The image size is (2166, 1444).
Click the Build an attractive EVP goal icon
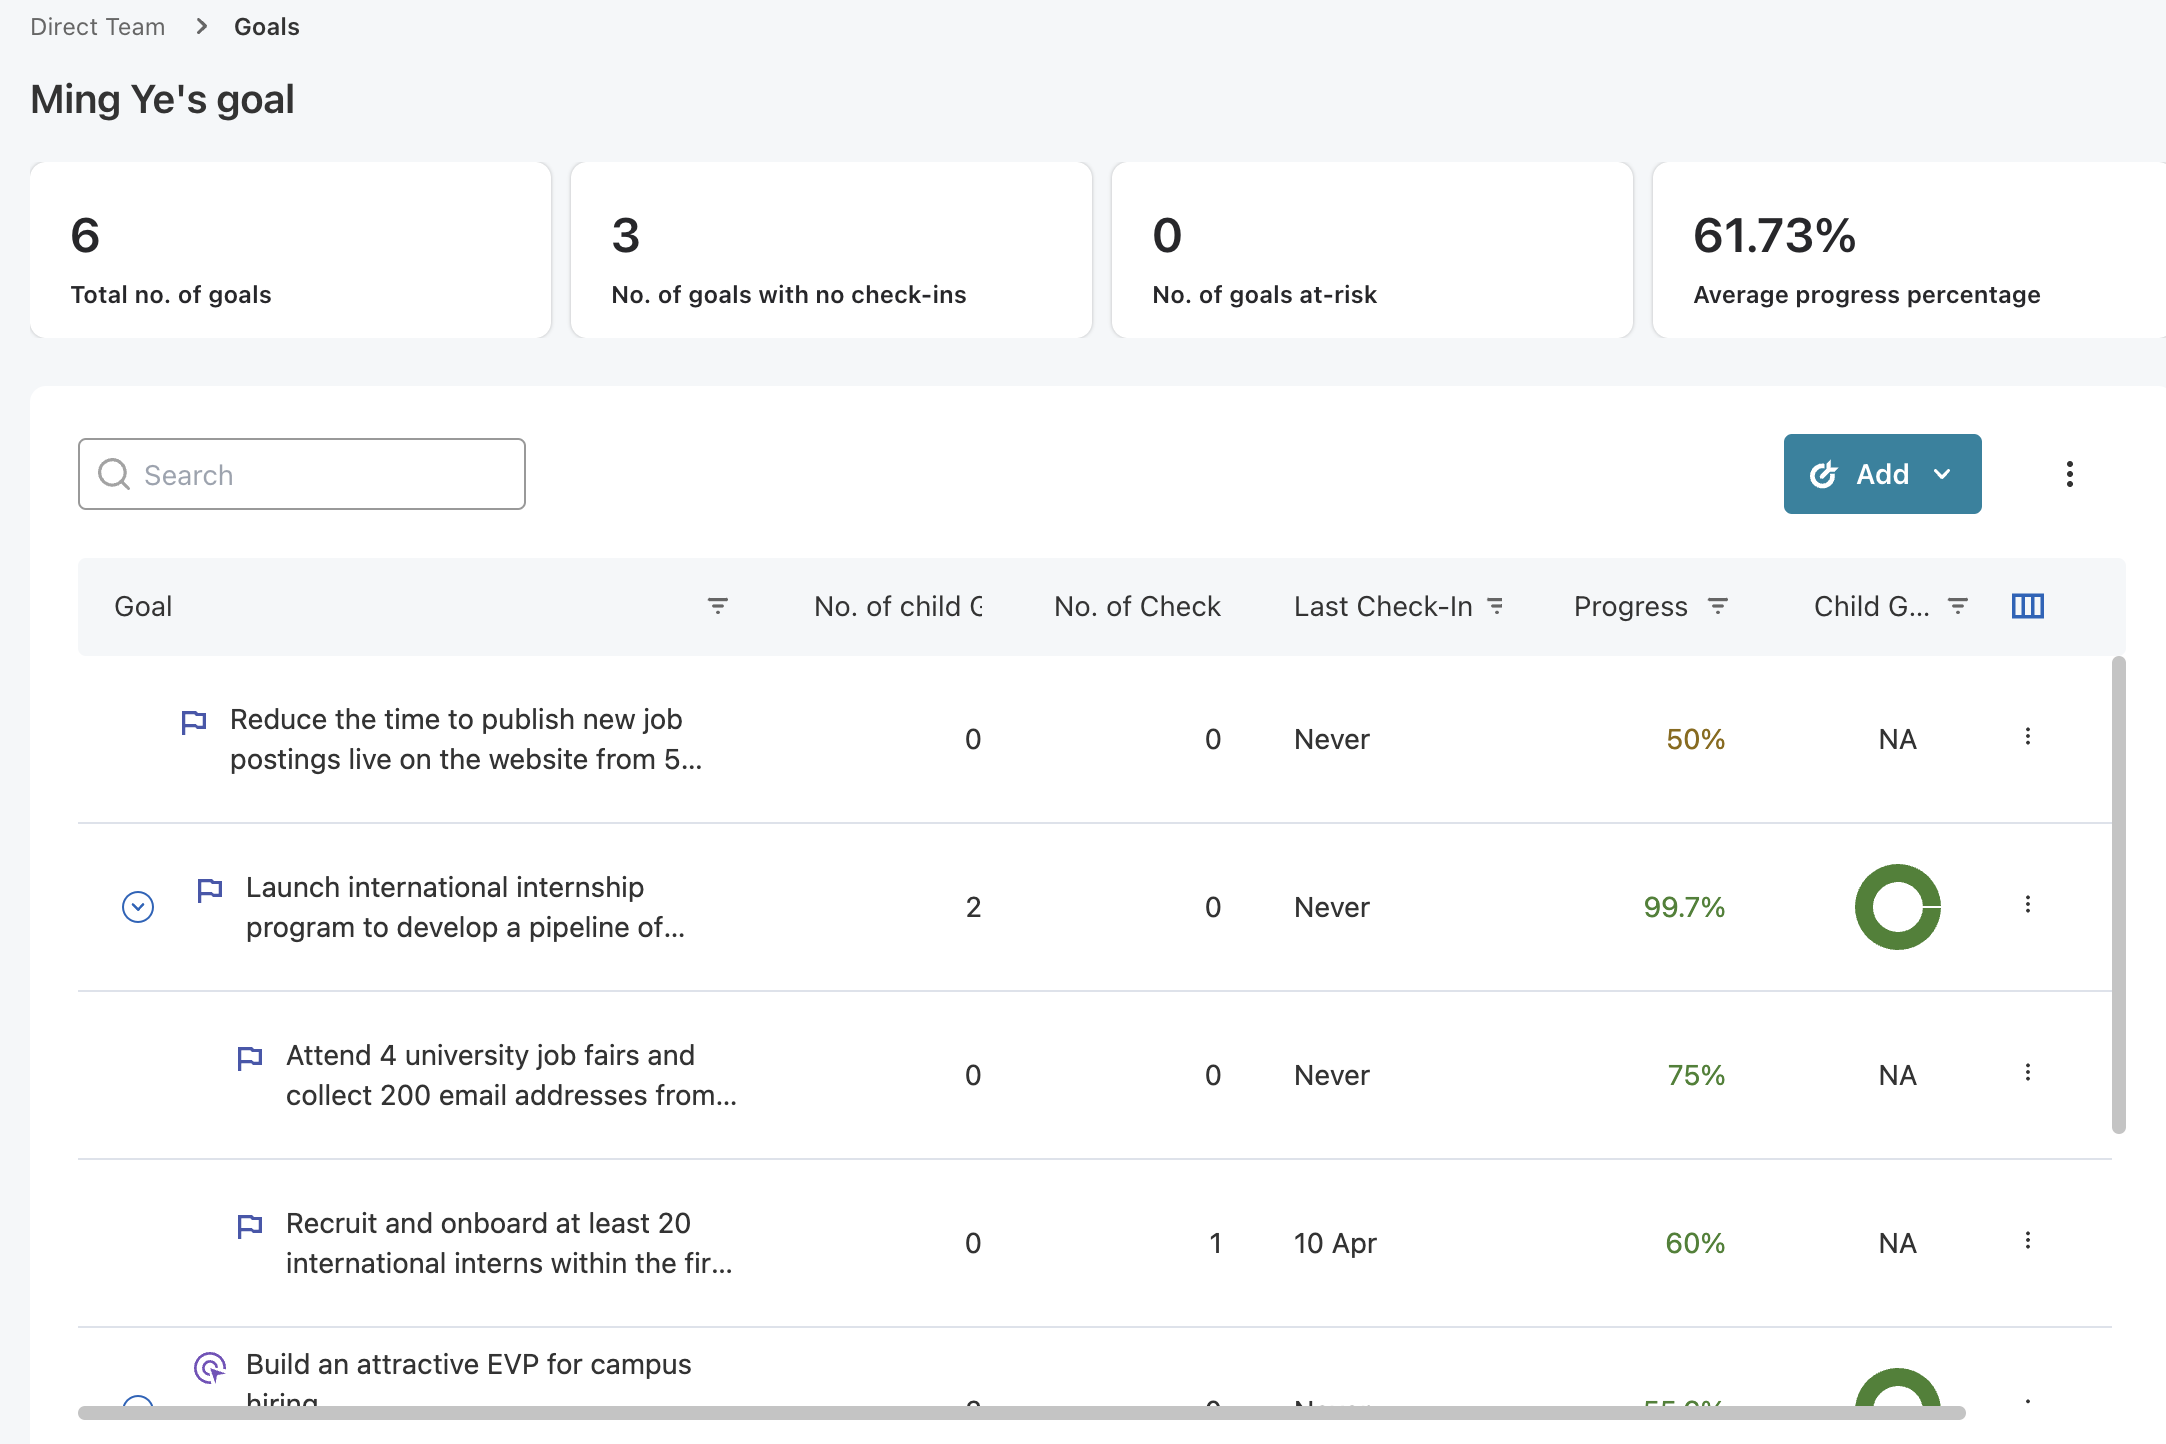210,1367
